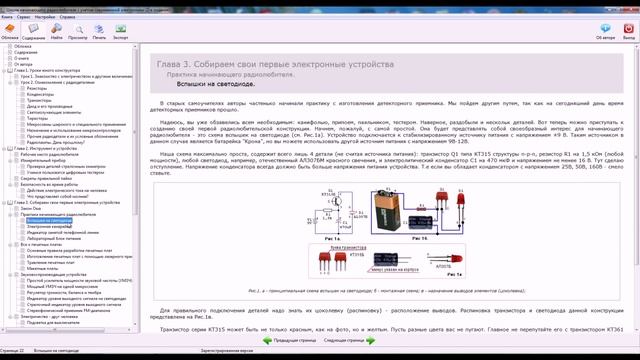Click the reading pane vertical scrollbar thumb

tap(637, 157)
